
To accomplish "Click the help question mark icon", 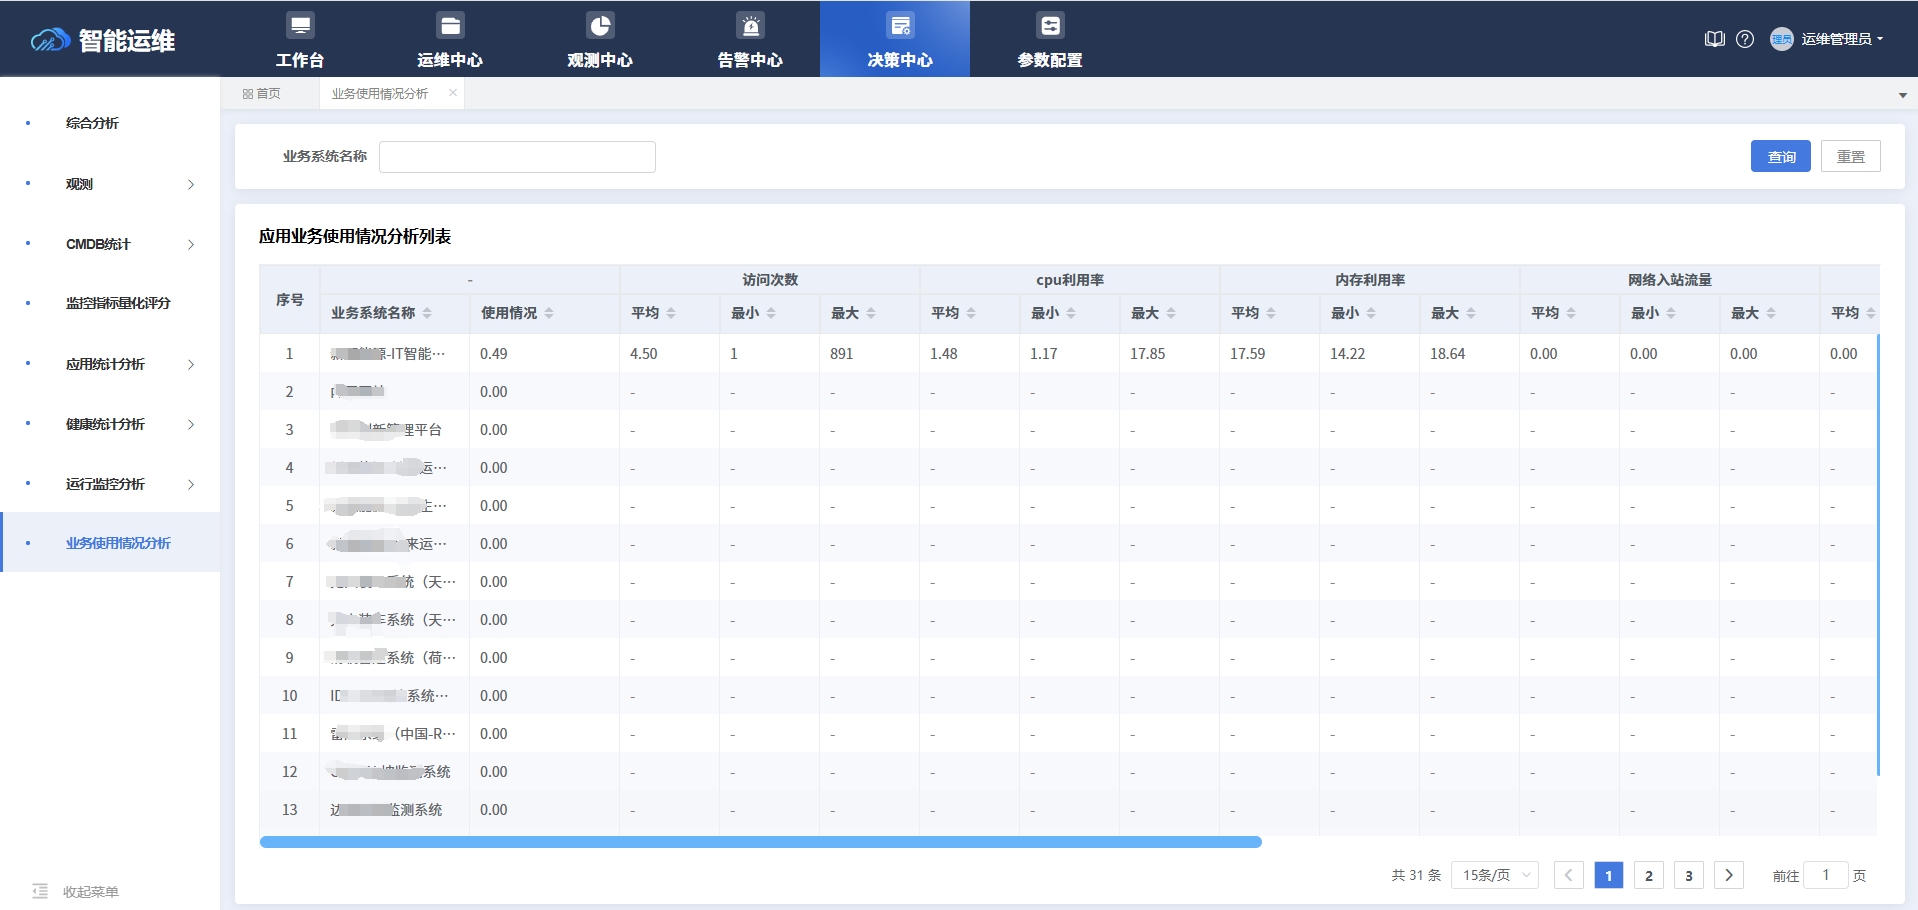I will click(1745, 39).
